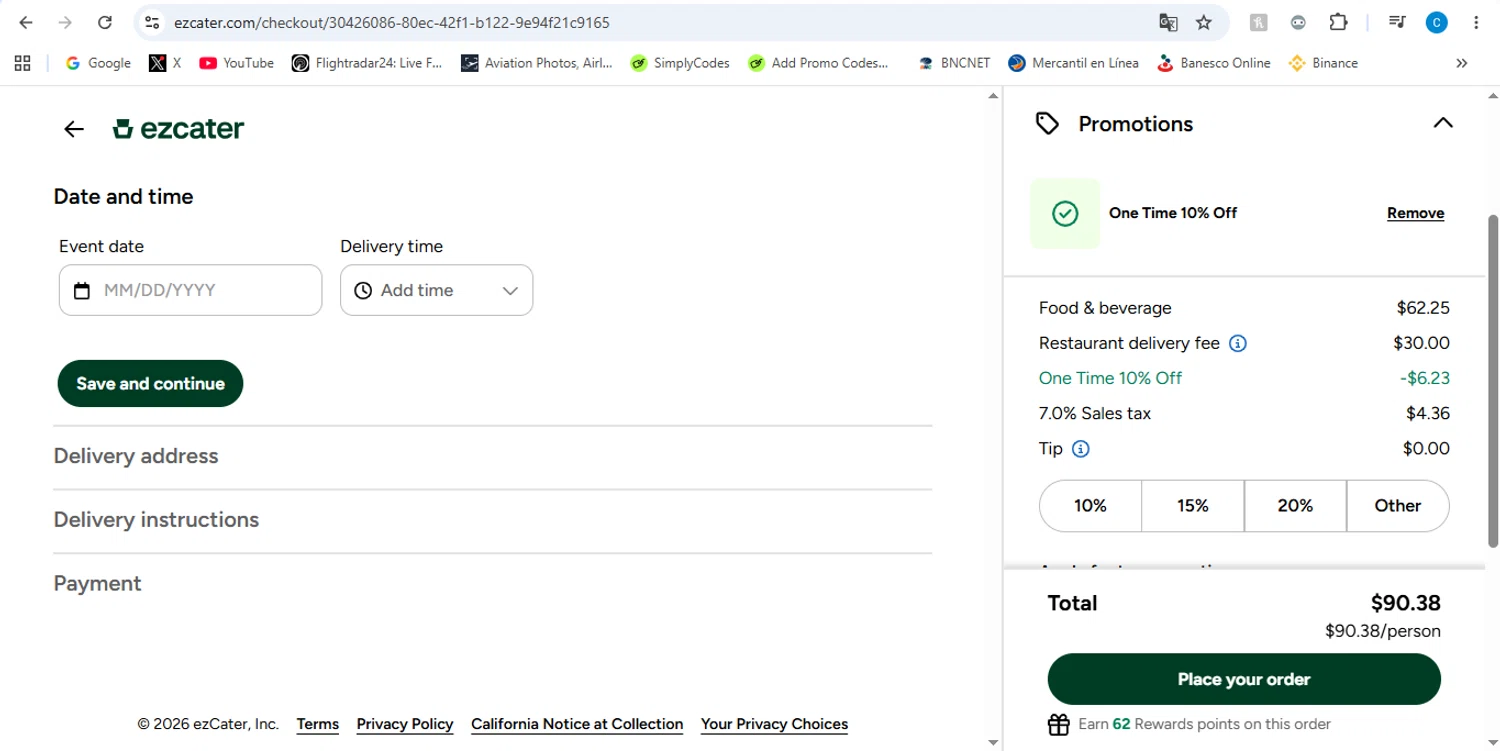Open the Mercantil en Línea bookmark
Viewport: 1500px width, 751px height.
pyautogui.click(x=1074, y=63)
